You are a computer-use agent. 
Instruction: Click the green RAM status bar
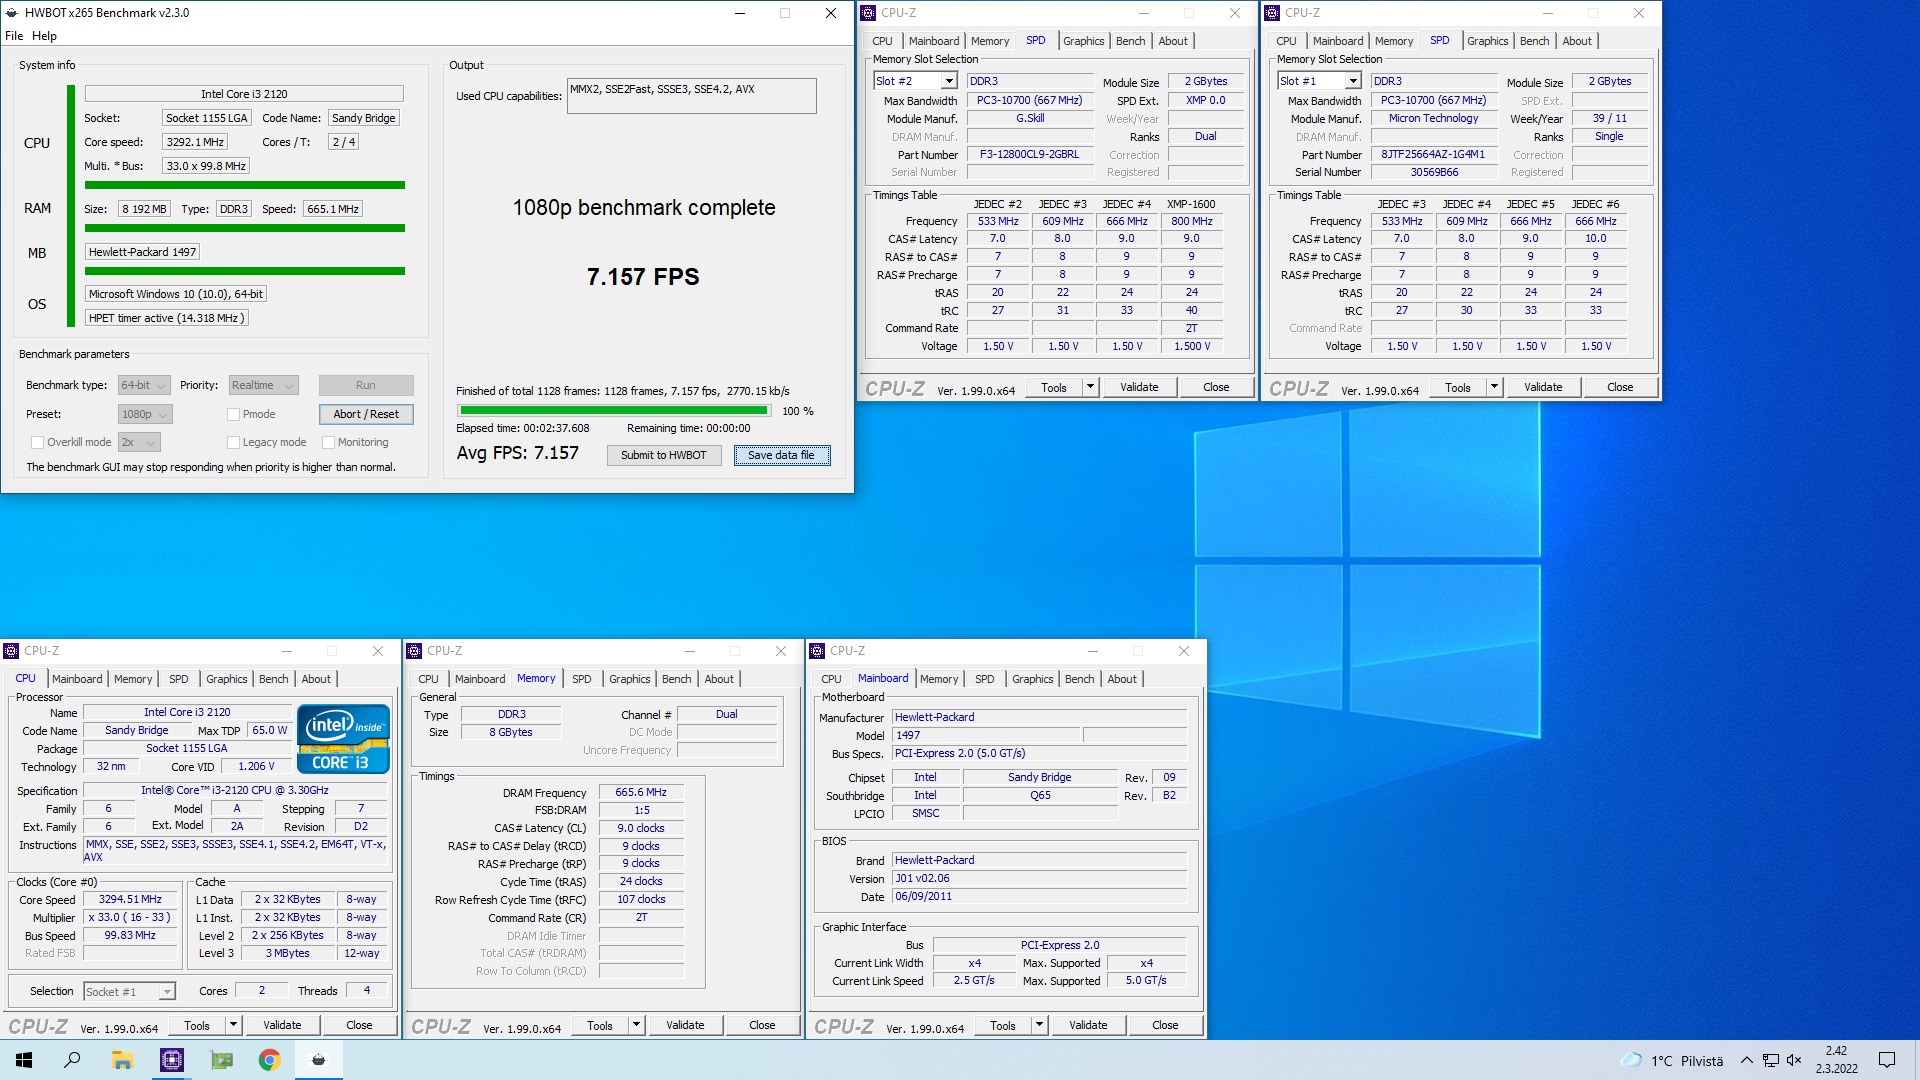(245, 228)
